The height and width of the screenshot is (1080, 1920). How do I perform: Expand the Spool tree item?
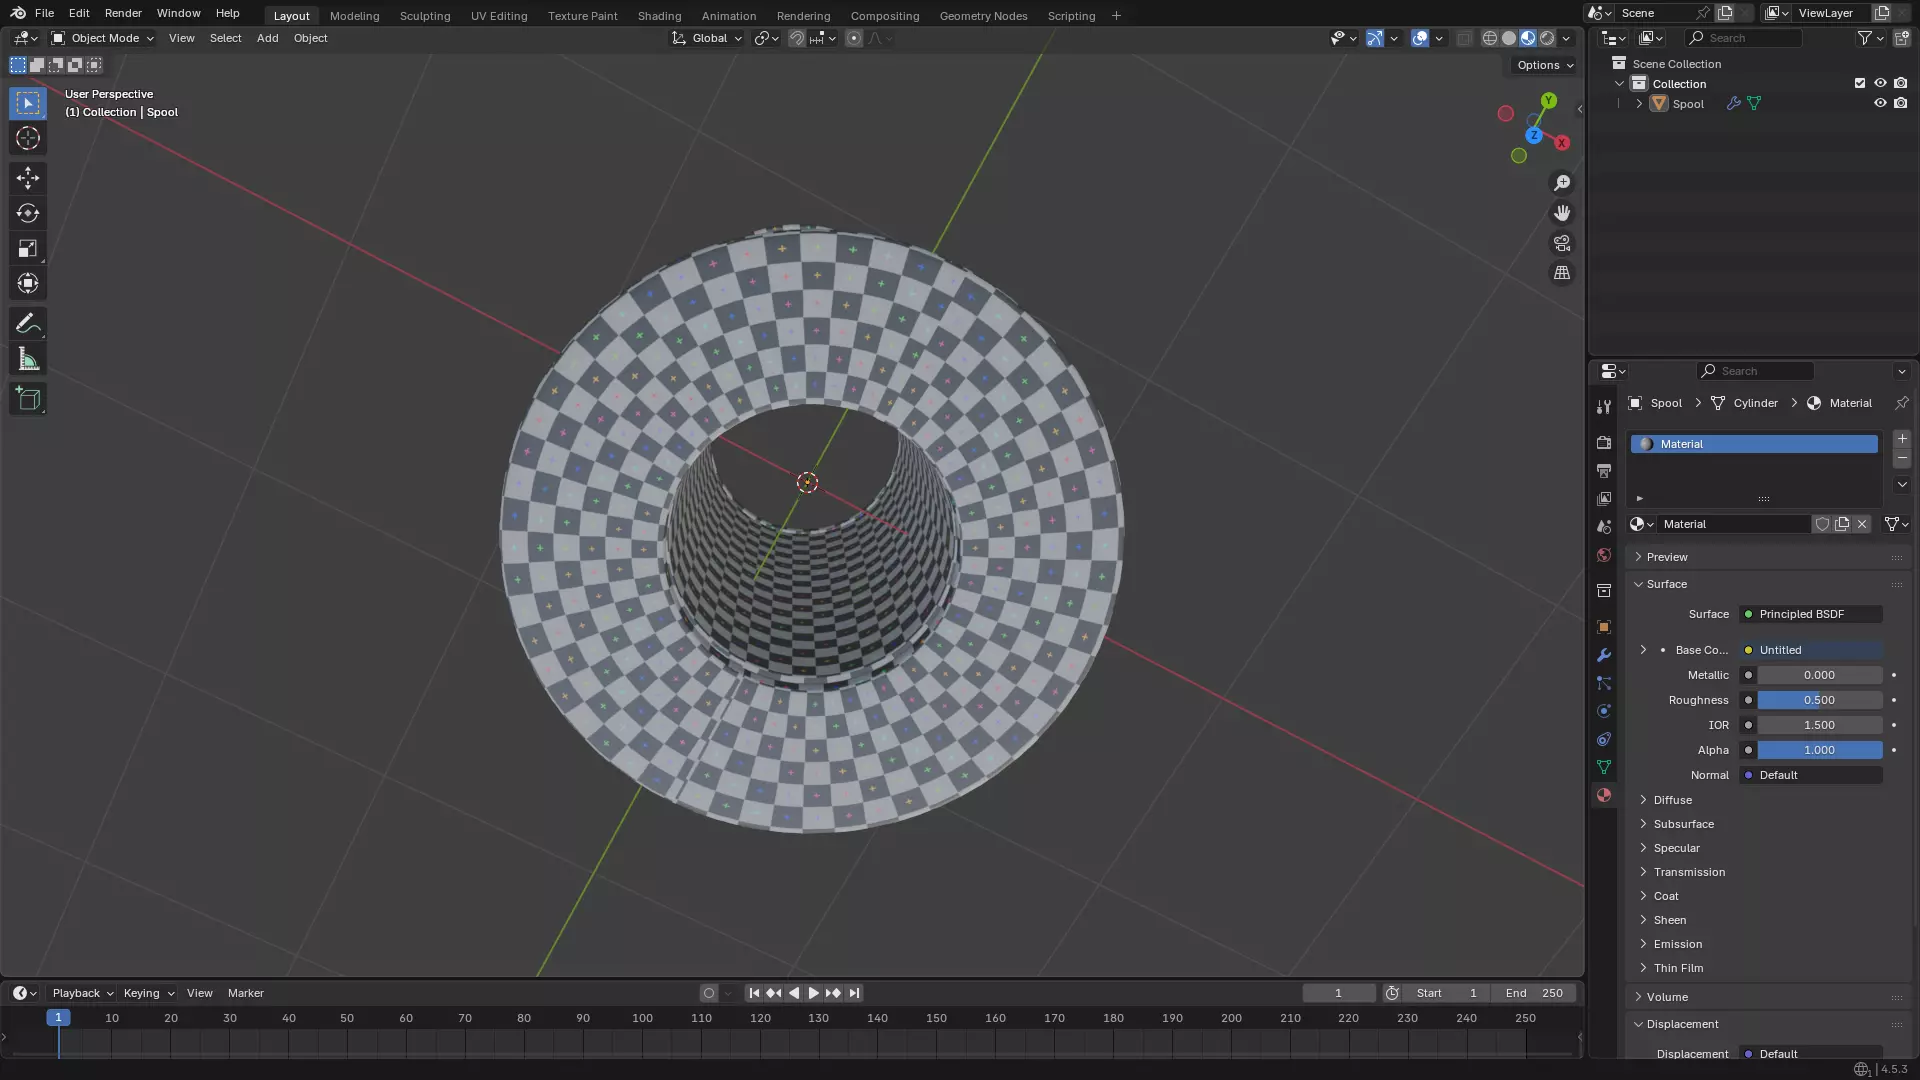[x=1639, y=104]
